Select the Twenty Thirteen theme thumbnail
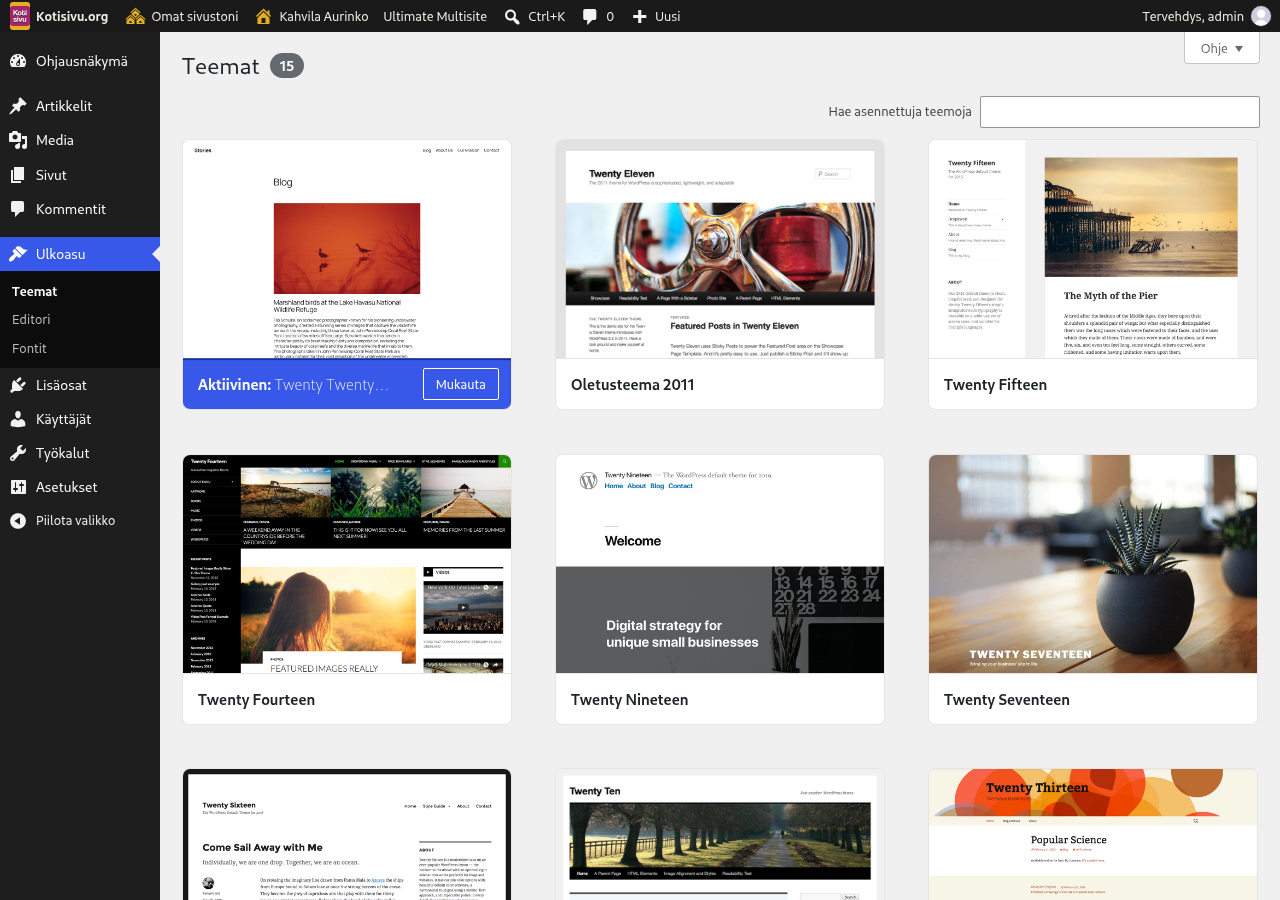1280x900 pixels. pyautogui.click(x=1093, y=835)
